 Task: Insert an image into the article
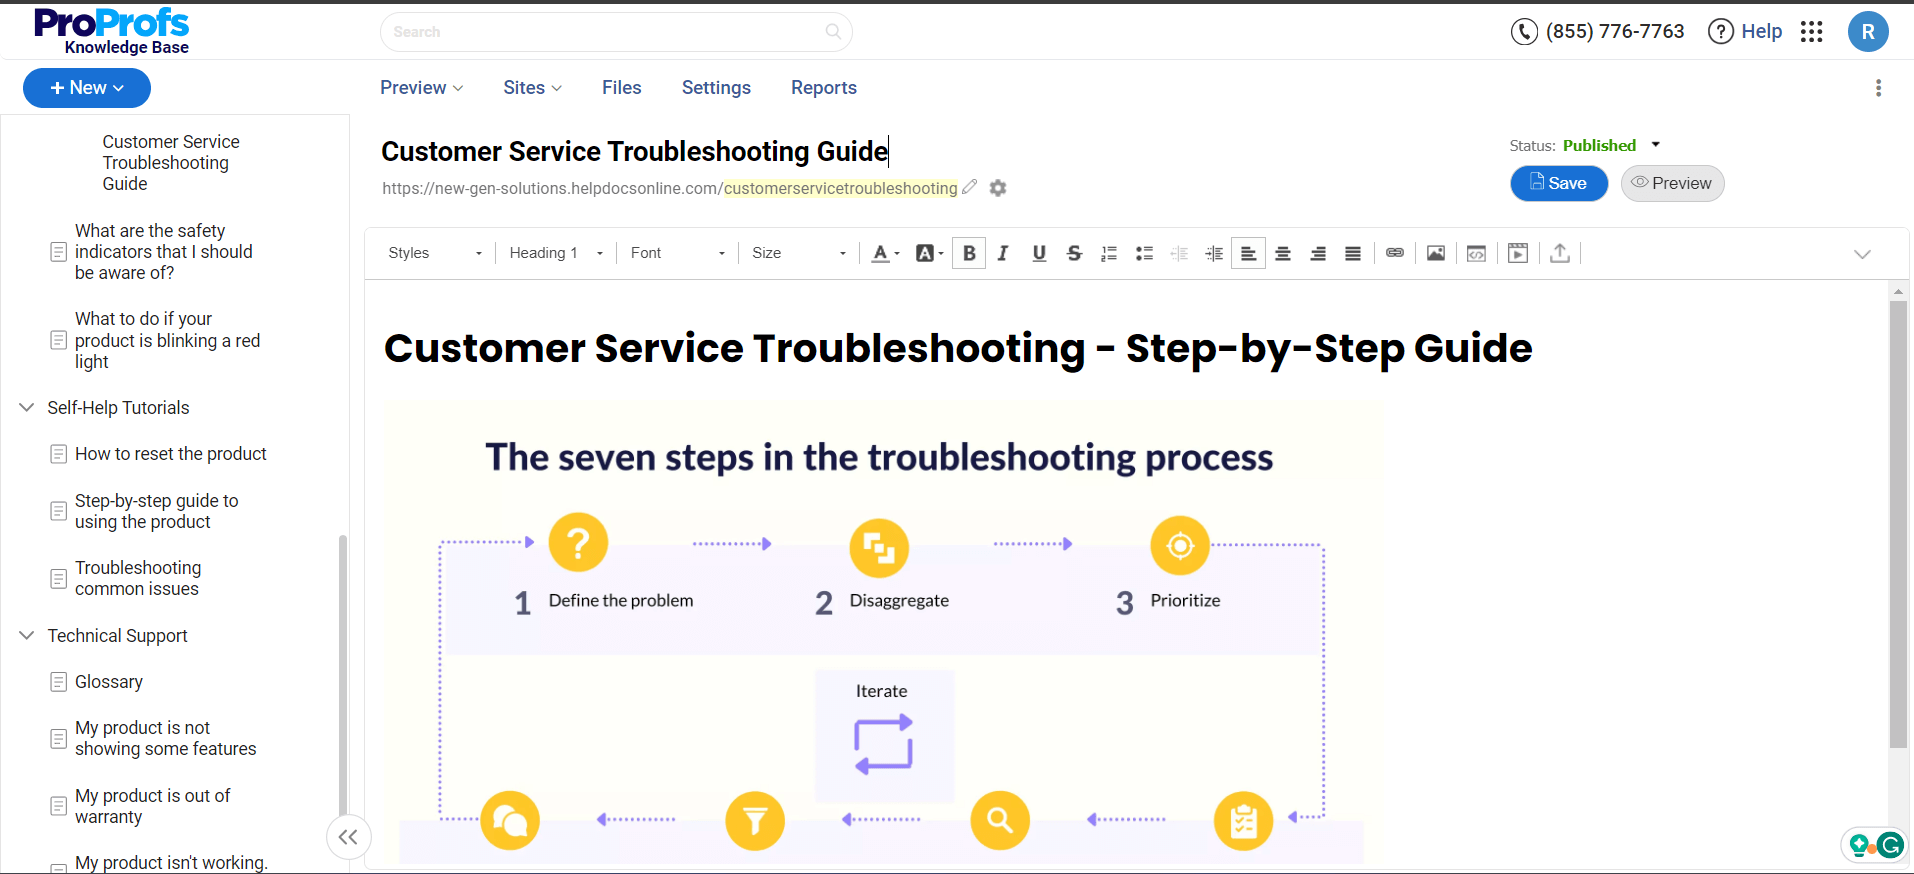click(1436, 253)
